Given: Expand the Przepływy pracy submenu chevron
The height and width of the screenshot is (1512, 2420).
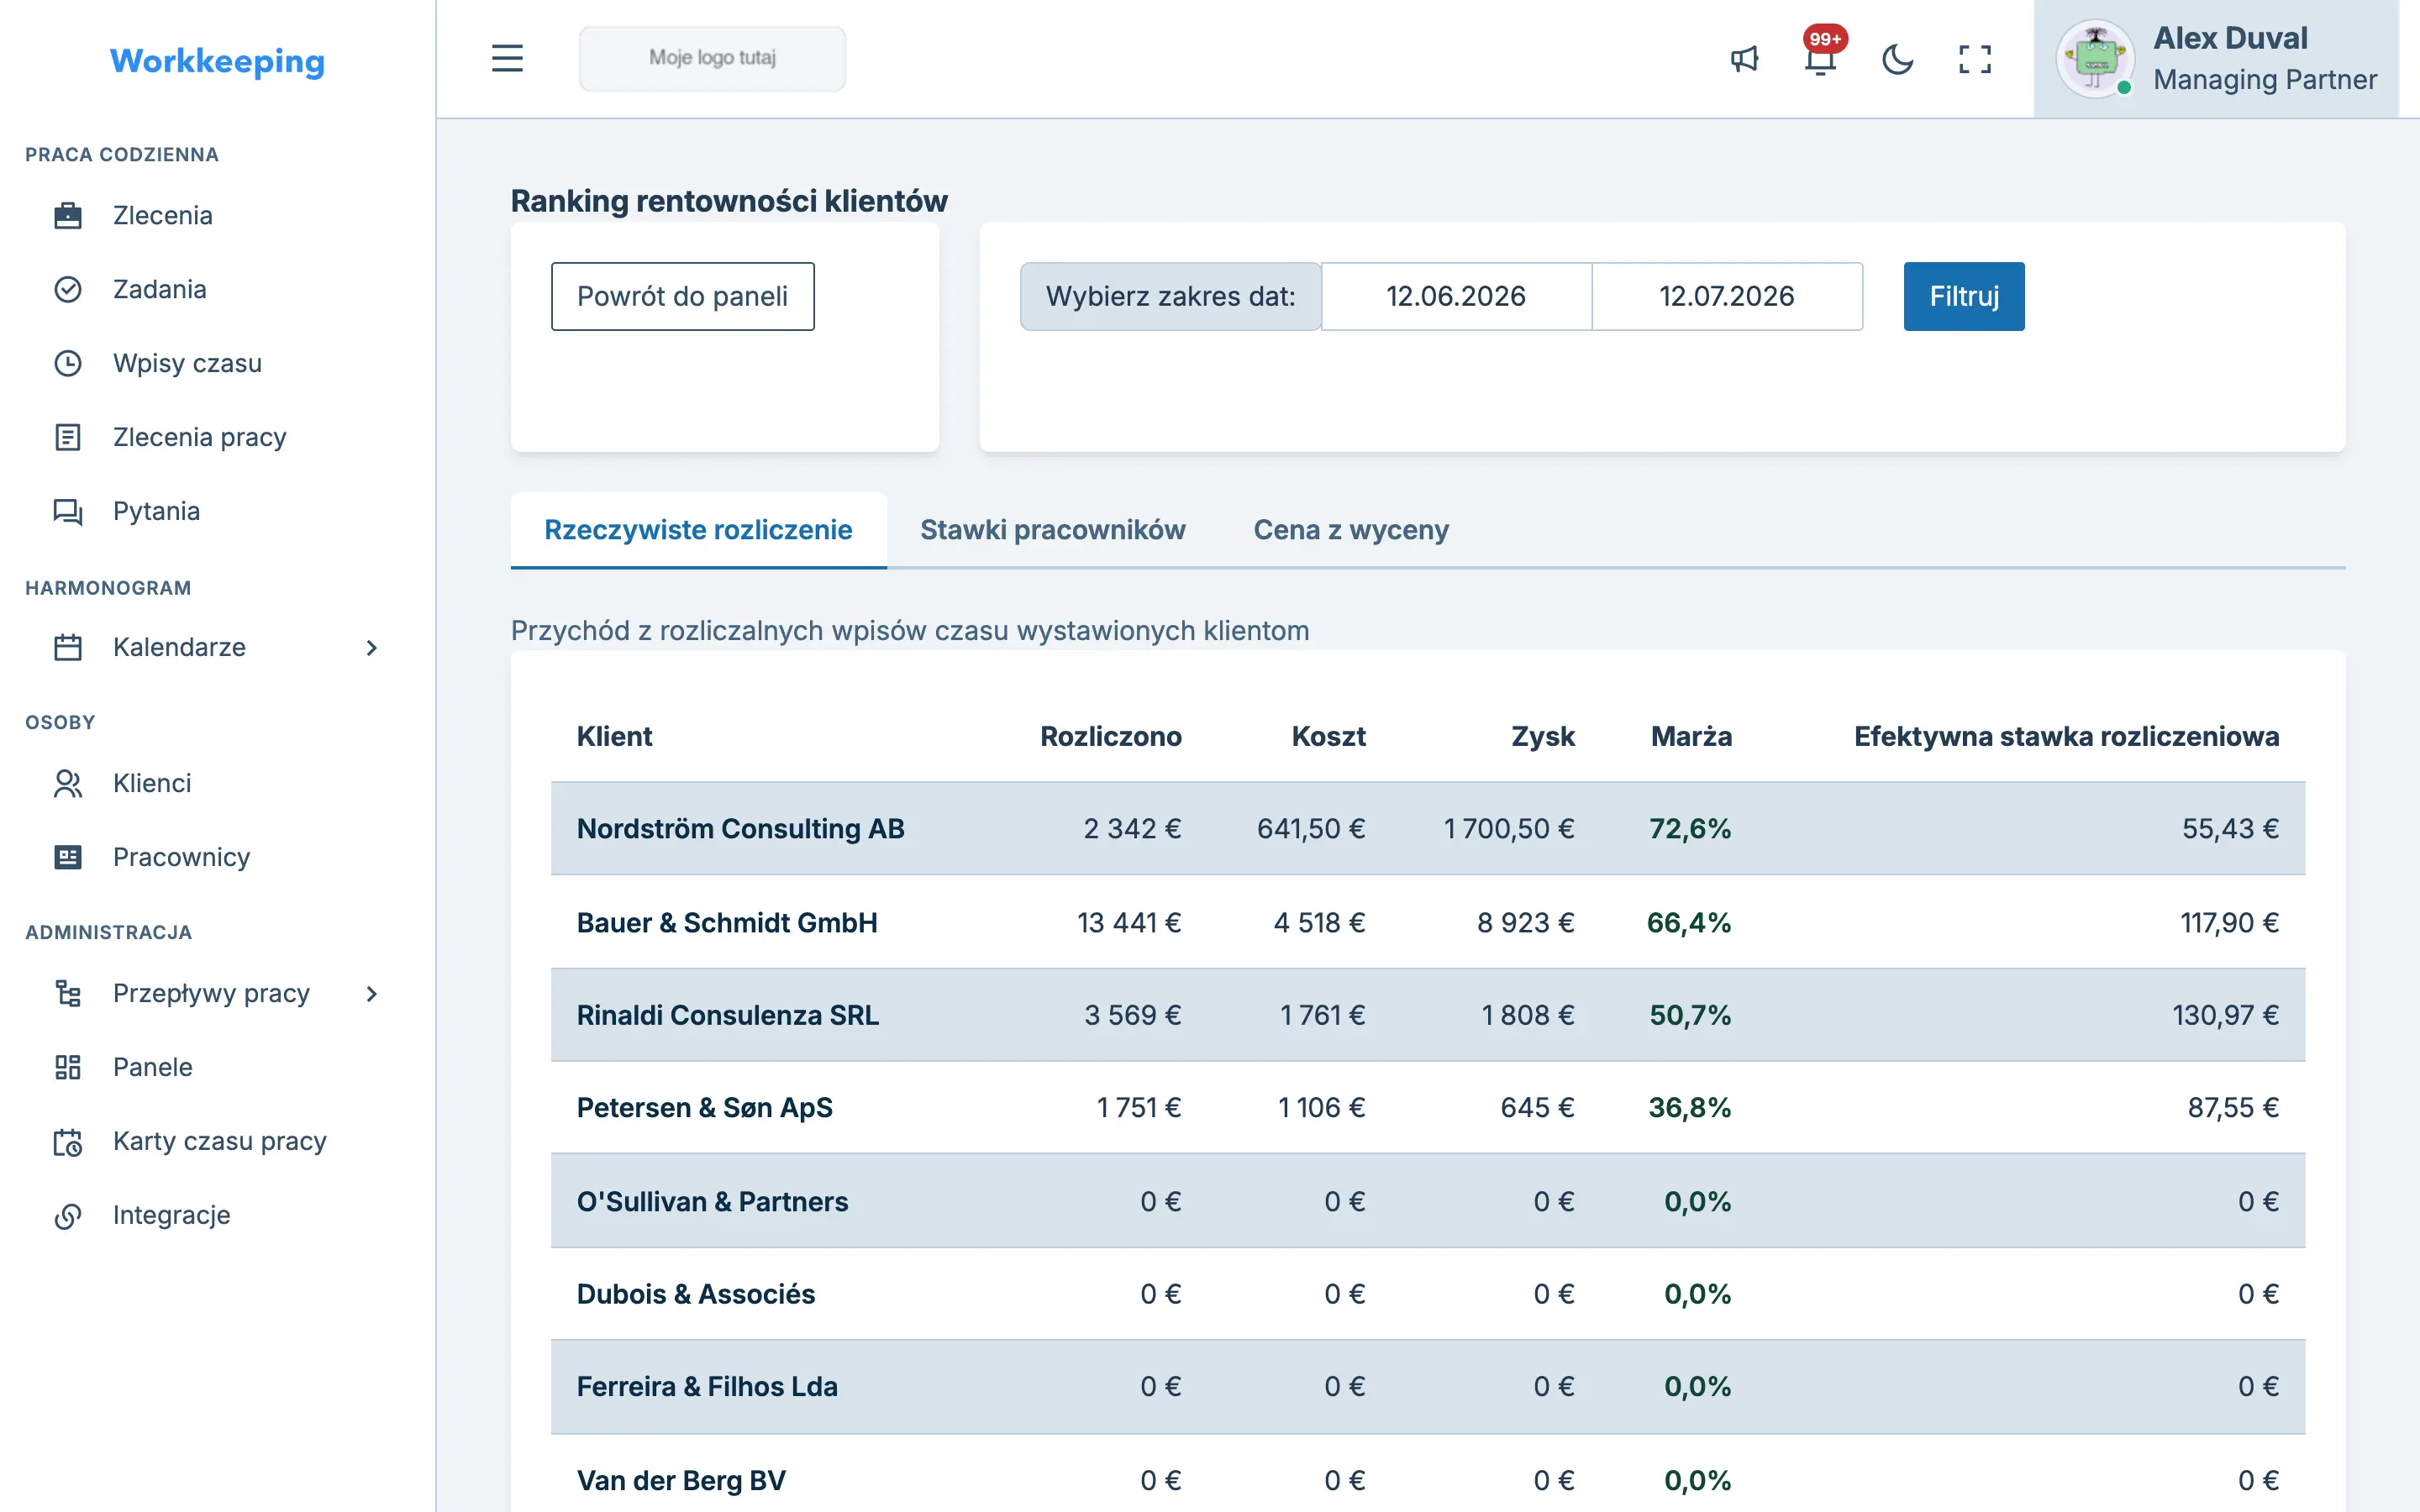Looking at the screenshot, I should [x=372, y=993].
